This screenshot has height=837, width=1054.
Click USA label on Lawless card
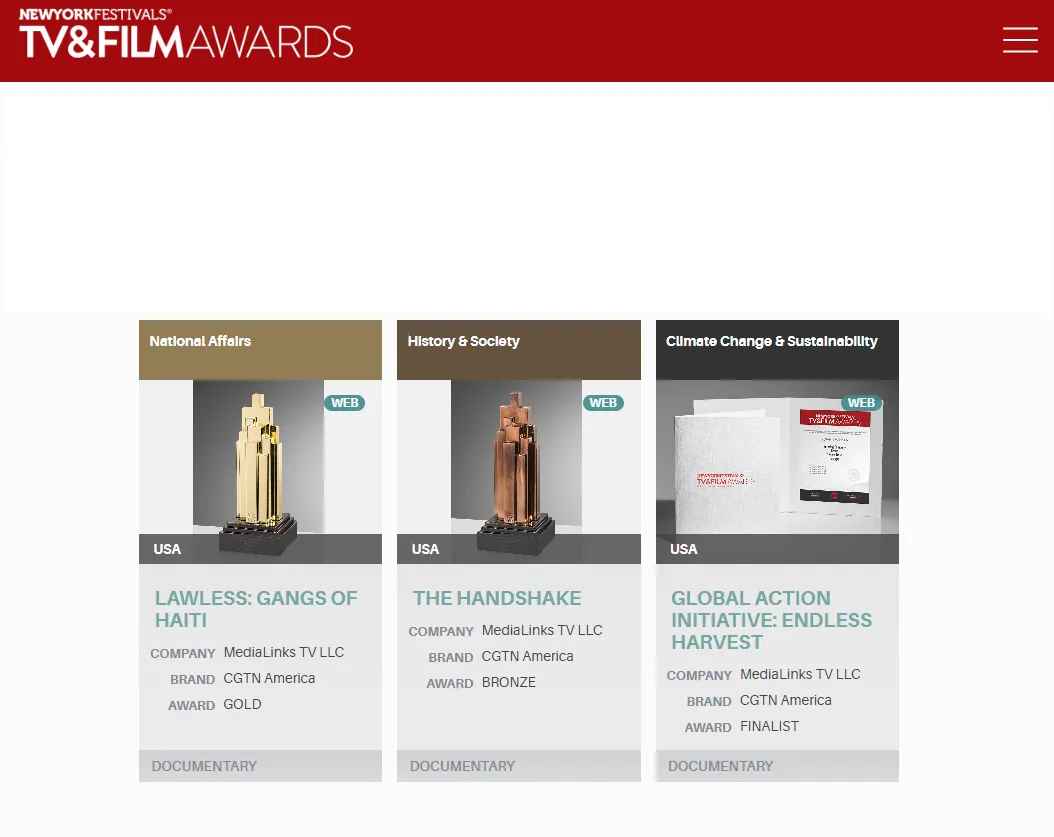click(x=167, y=549)
